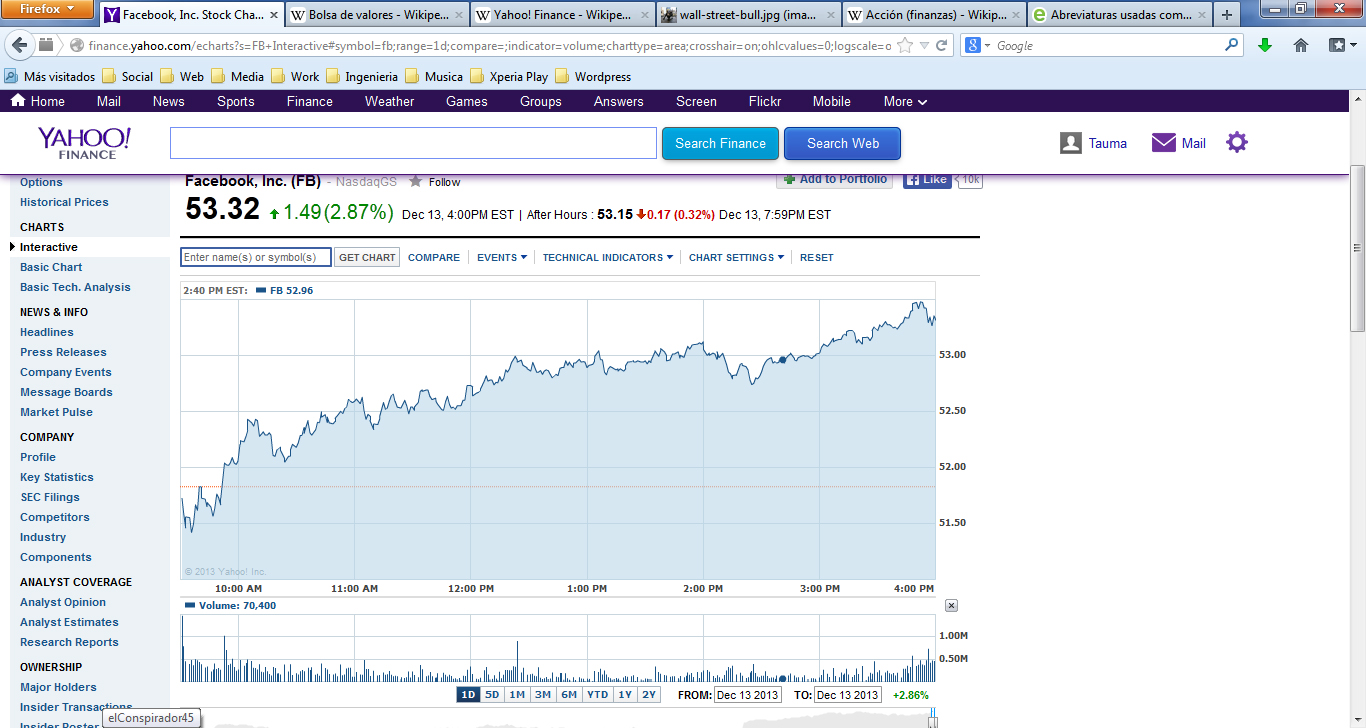
Task: Click the Follow star icon
Action: point(415,181)
